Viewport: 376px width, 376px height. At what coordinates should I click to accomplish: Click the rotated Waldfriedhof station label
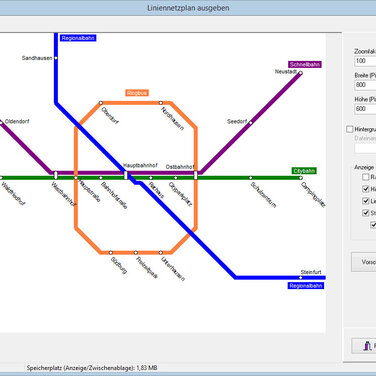click(x=14, y=194)
